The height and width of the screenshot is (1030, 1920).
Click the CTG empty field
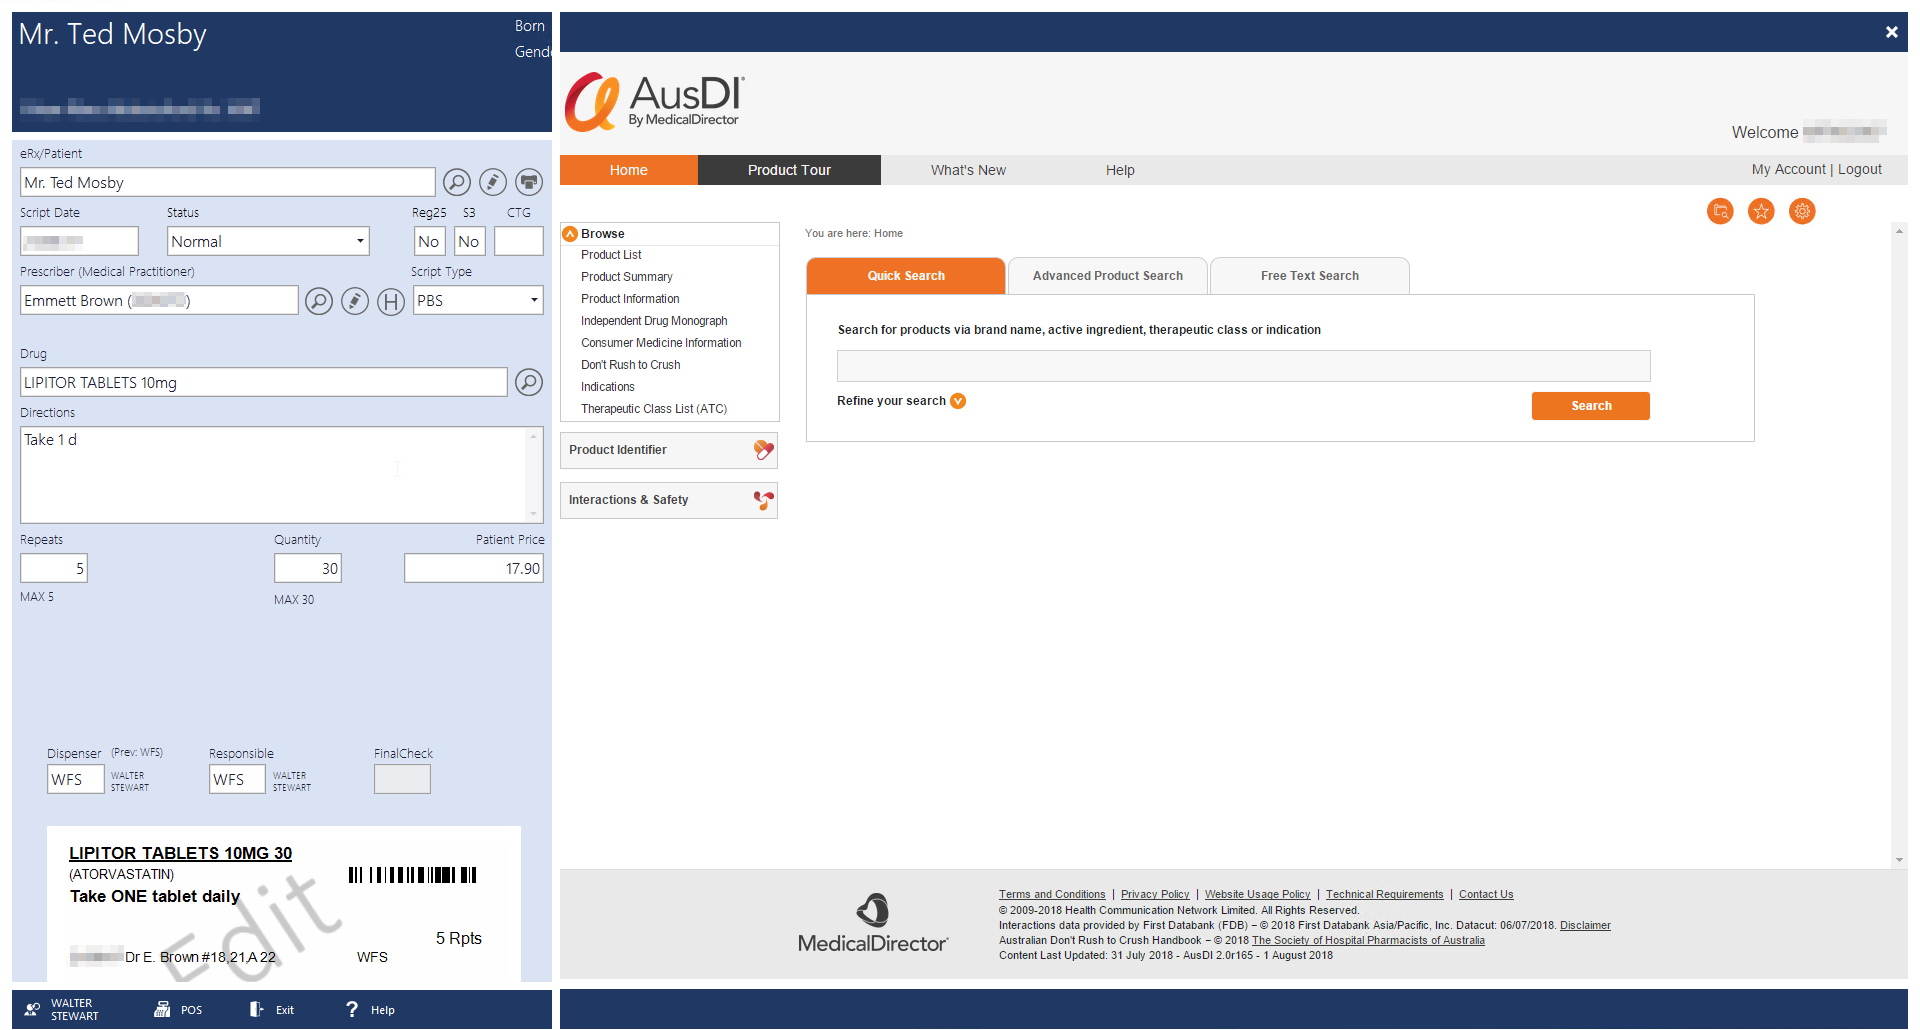coord(519,241)
